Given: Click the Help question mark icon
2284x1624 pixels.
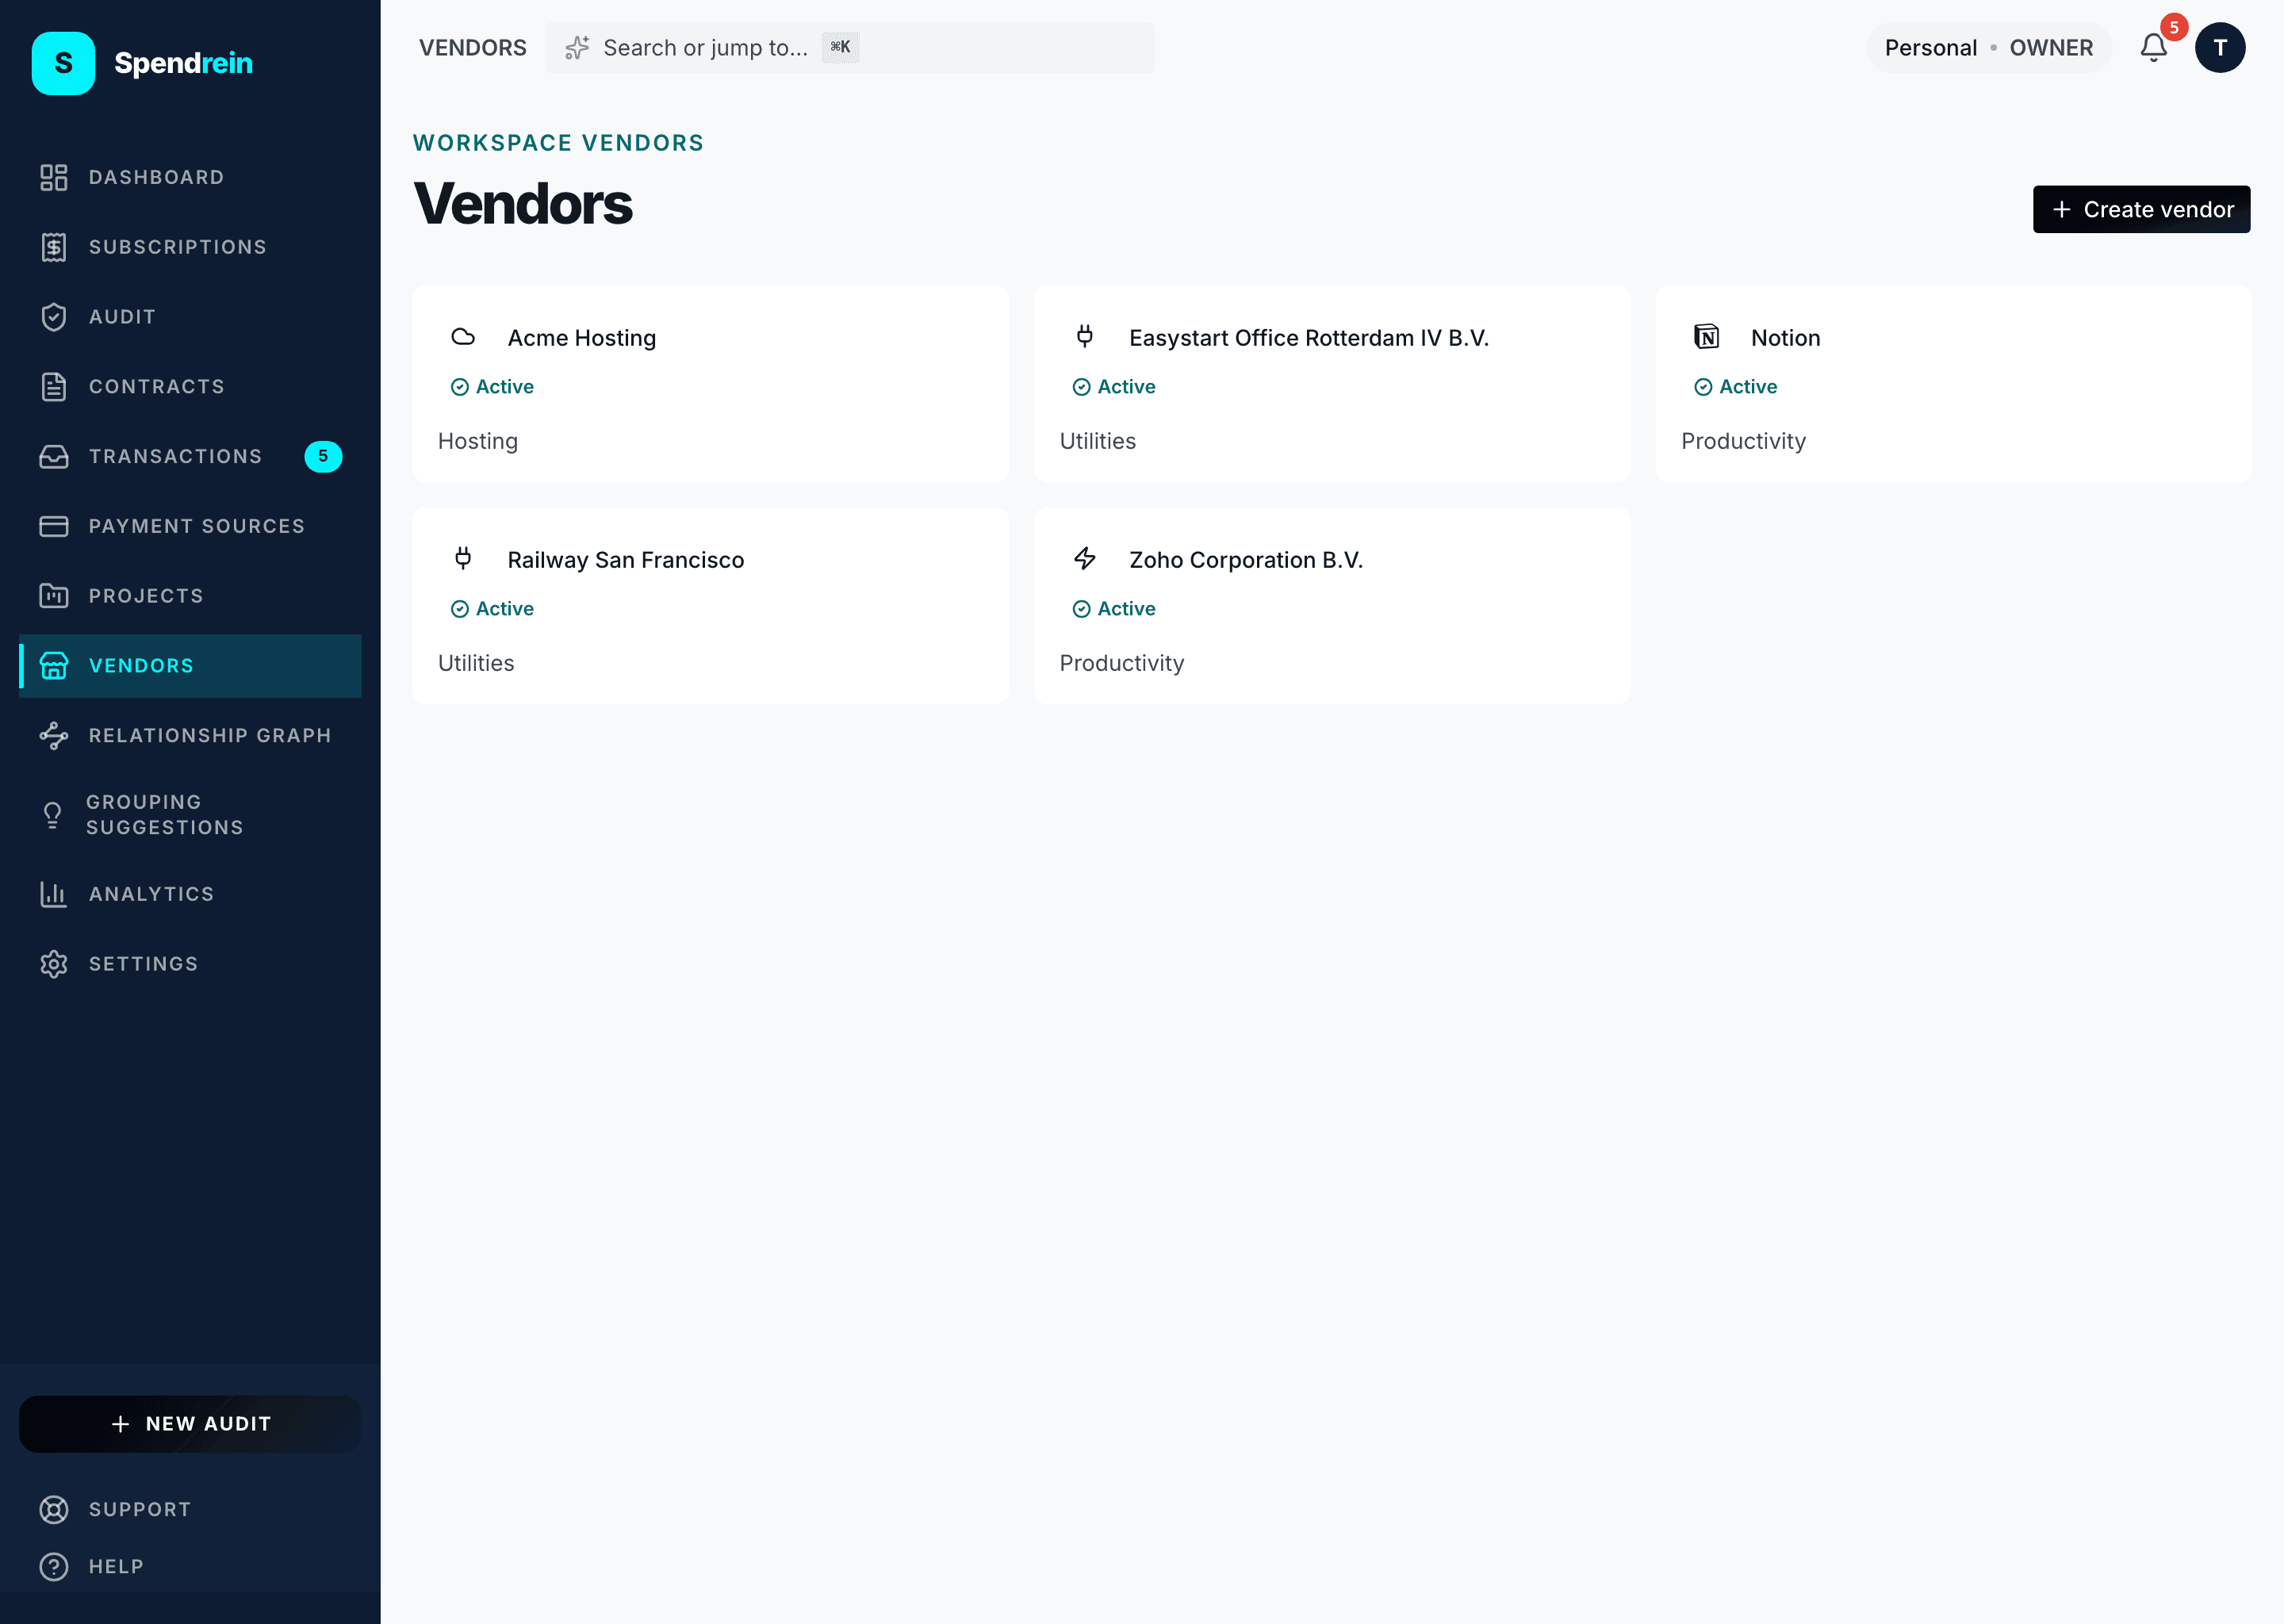Looking at the screenshot, I should click(x=54, y=1566).
